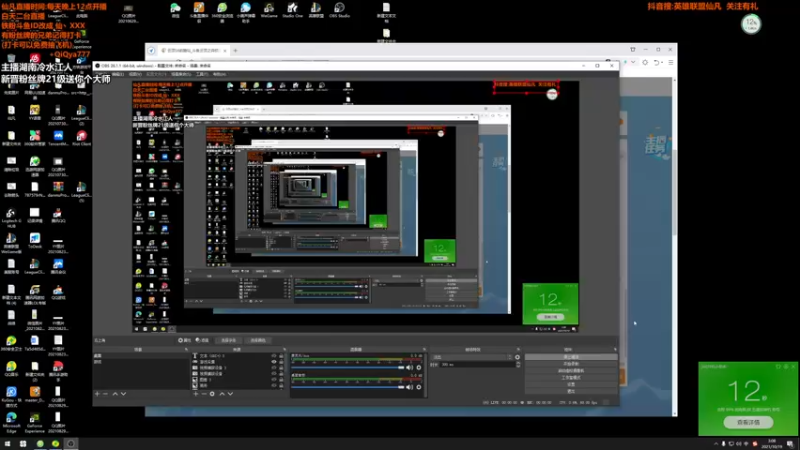Image resolution: width=800 pixels, height=450 pixels.
Task: Add a new scene with the plus icon
Action: (x=97, y=394)
